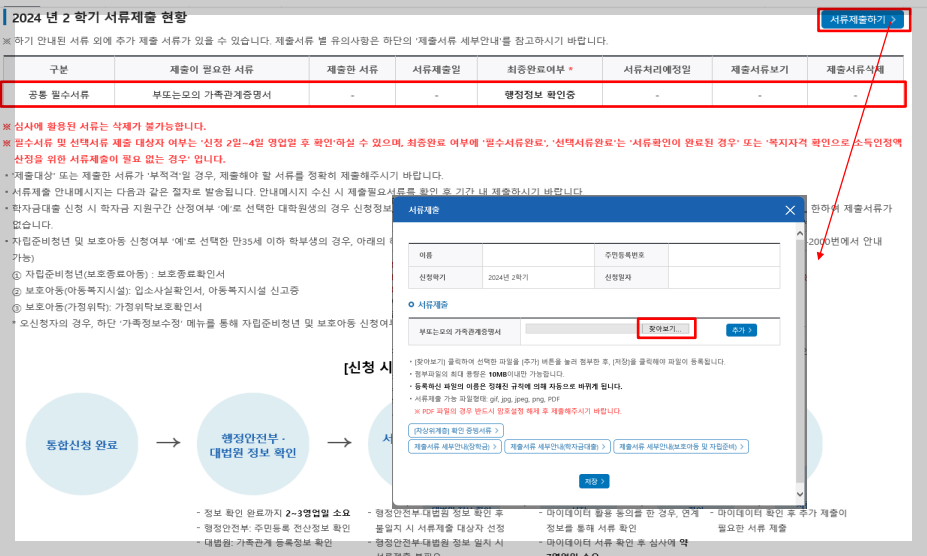927x556 pixels.
Task: Click the 주민등록번호 label in the dialog
Action: (x=624, y=255)
